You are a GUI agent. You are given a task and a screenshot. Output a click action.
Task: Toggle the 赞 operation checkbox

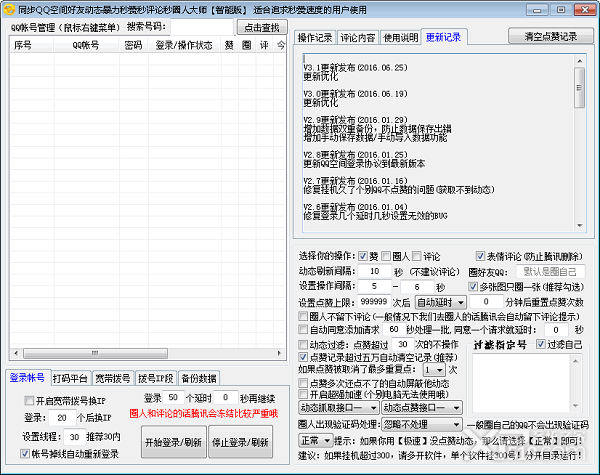pyautogui.click(x=363, y=256)
